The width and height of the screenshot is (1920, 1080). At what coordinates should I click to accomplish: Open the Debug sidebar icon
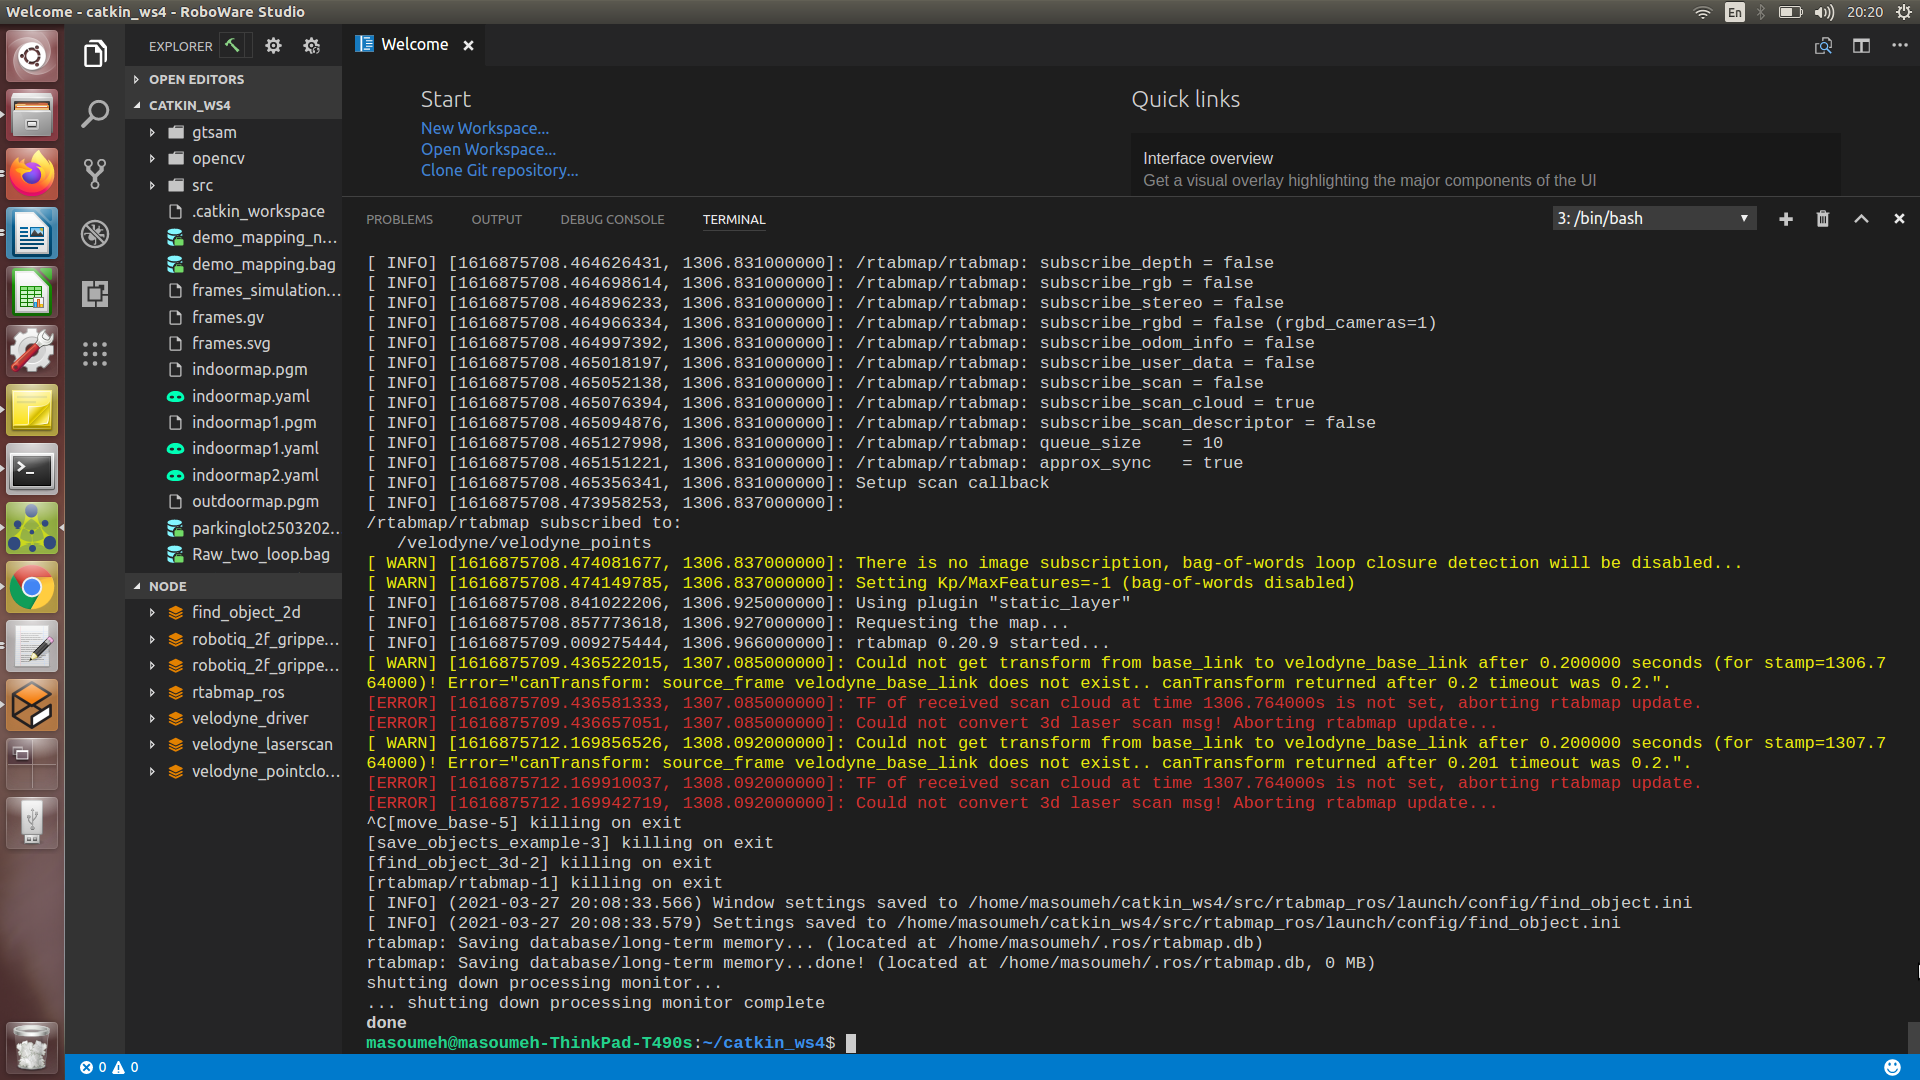[x=95, y=234]
